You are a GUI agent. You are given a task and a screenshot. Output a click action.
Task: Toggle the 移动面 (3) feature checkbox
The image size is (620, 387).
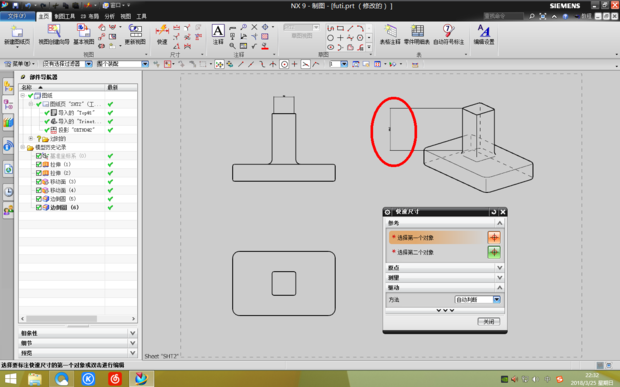pyautogui.click(x=39, y=182)
